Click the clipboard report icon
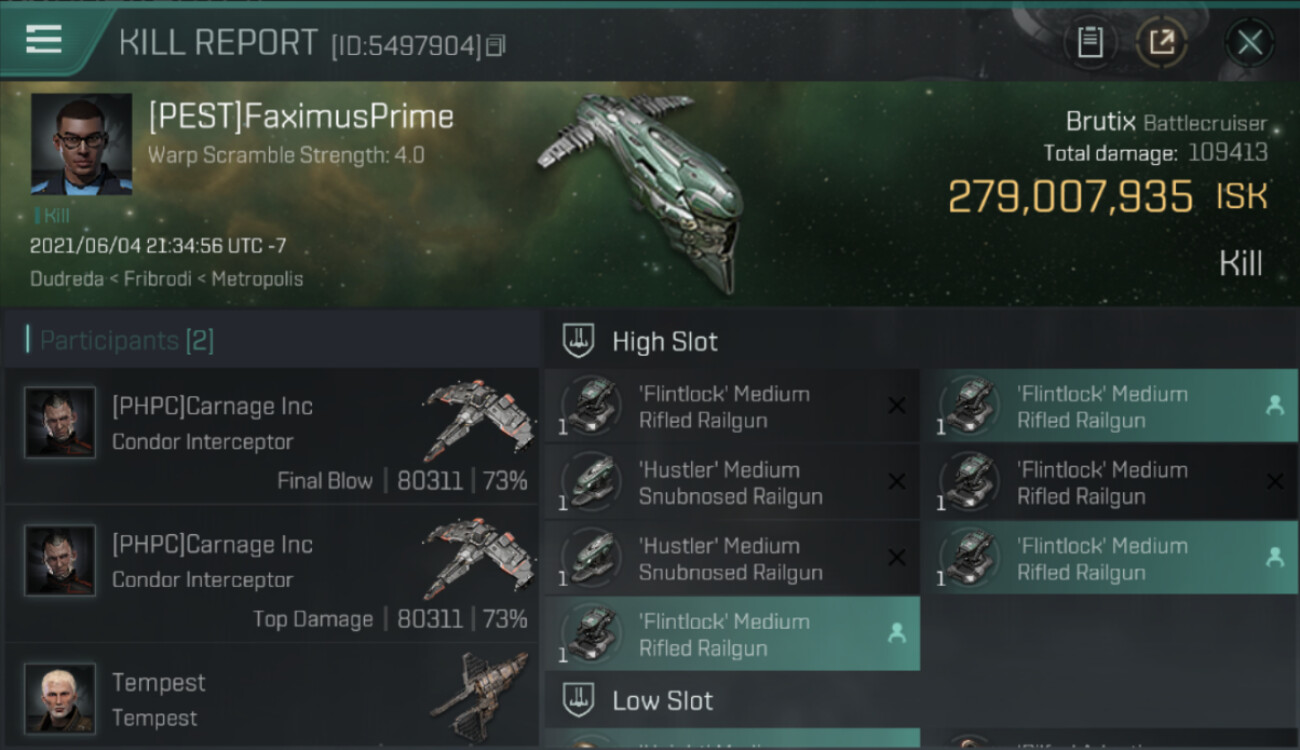This screenshot has width=1300, height=750. tap(1090, 43)
